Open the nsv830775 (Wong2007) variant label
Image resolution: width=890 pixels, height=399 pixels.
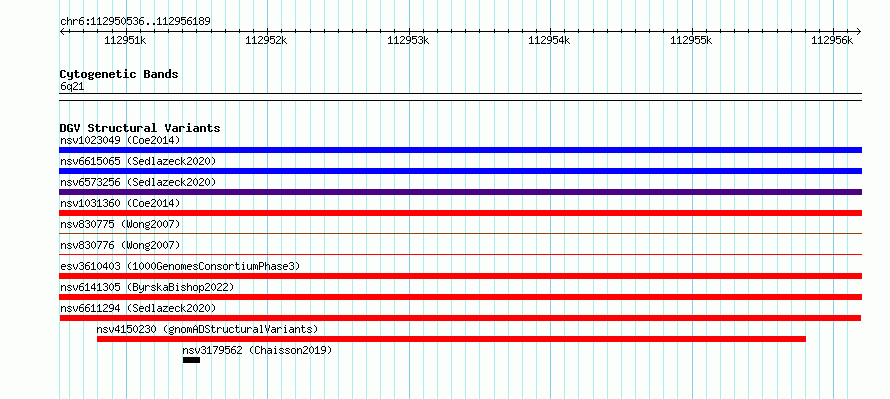point(120,224)
